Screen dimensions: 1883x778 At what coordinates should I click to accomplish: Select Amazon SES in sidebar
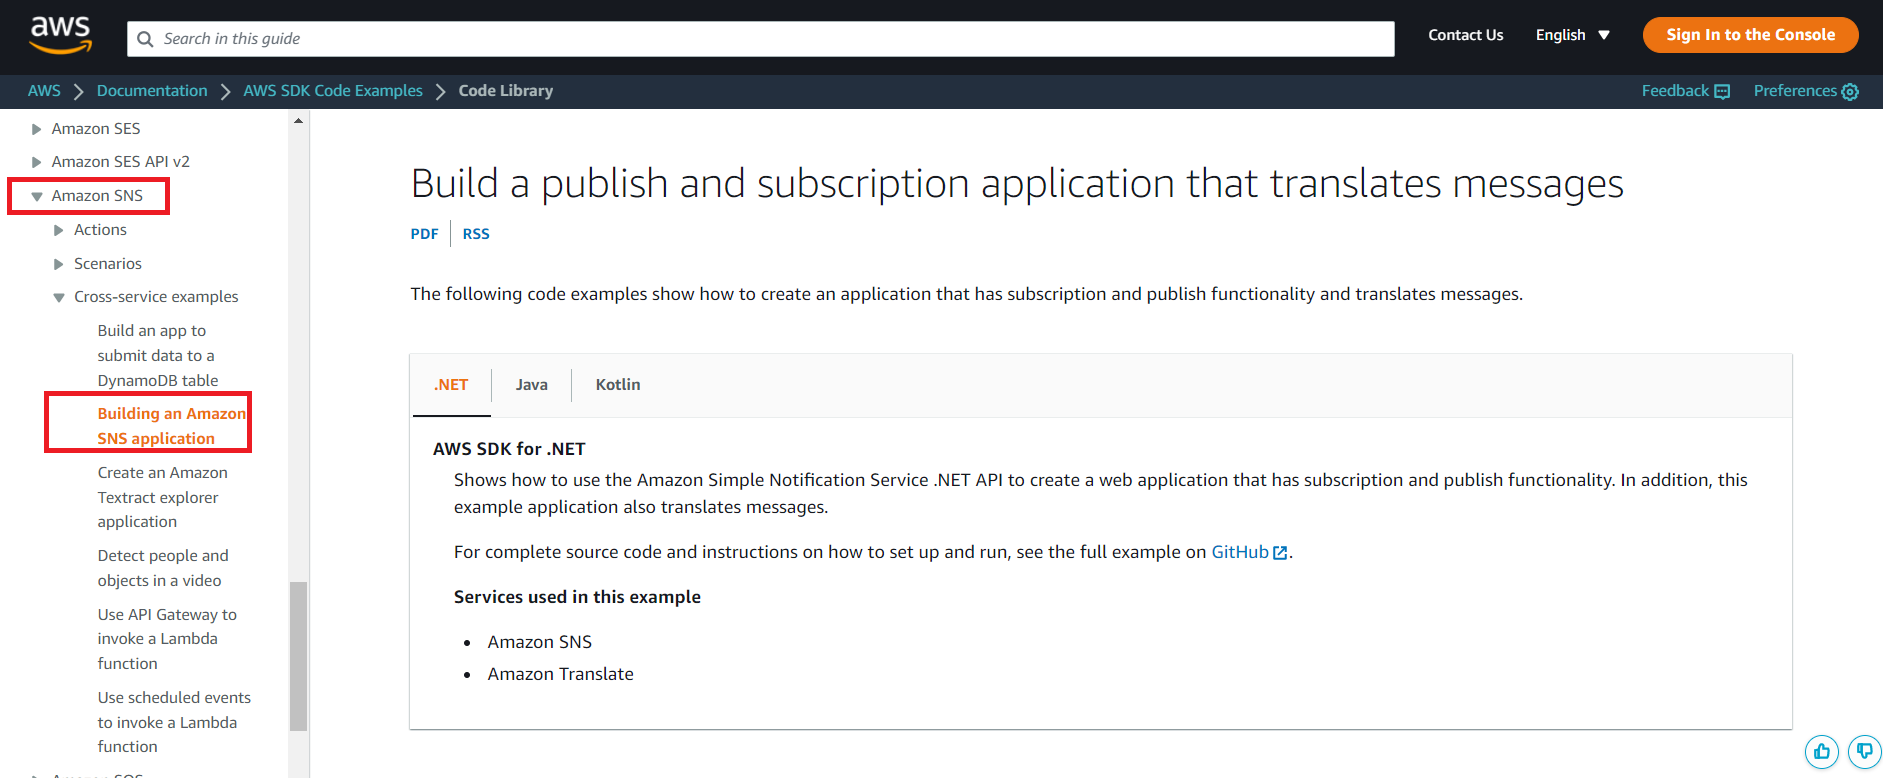tap(96, 129)
